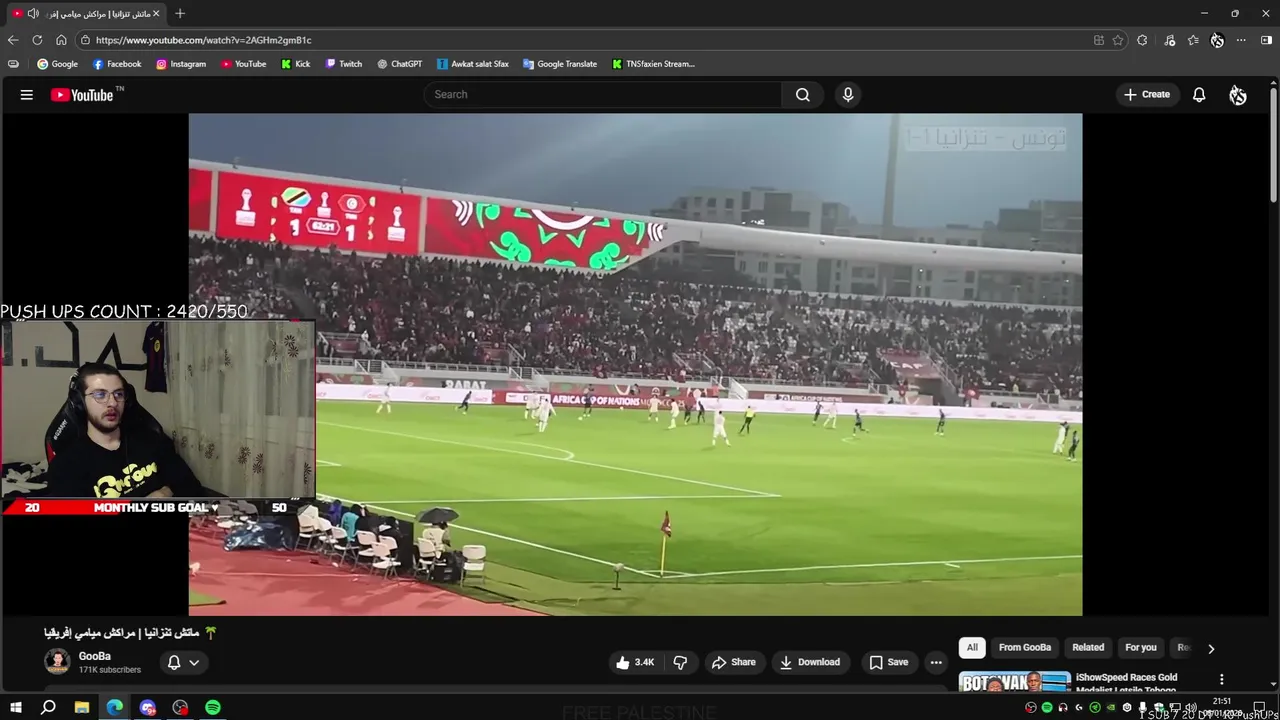Select the Related filter chip

1088,647
